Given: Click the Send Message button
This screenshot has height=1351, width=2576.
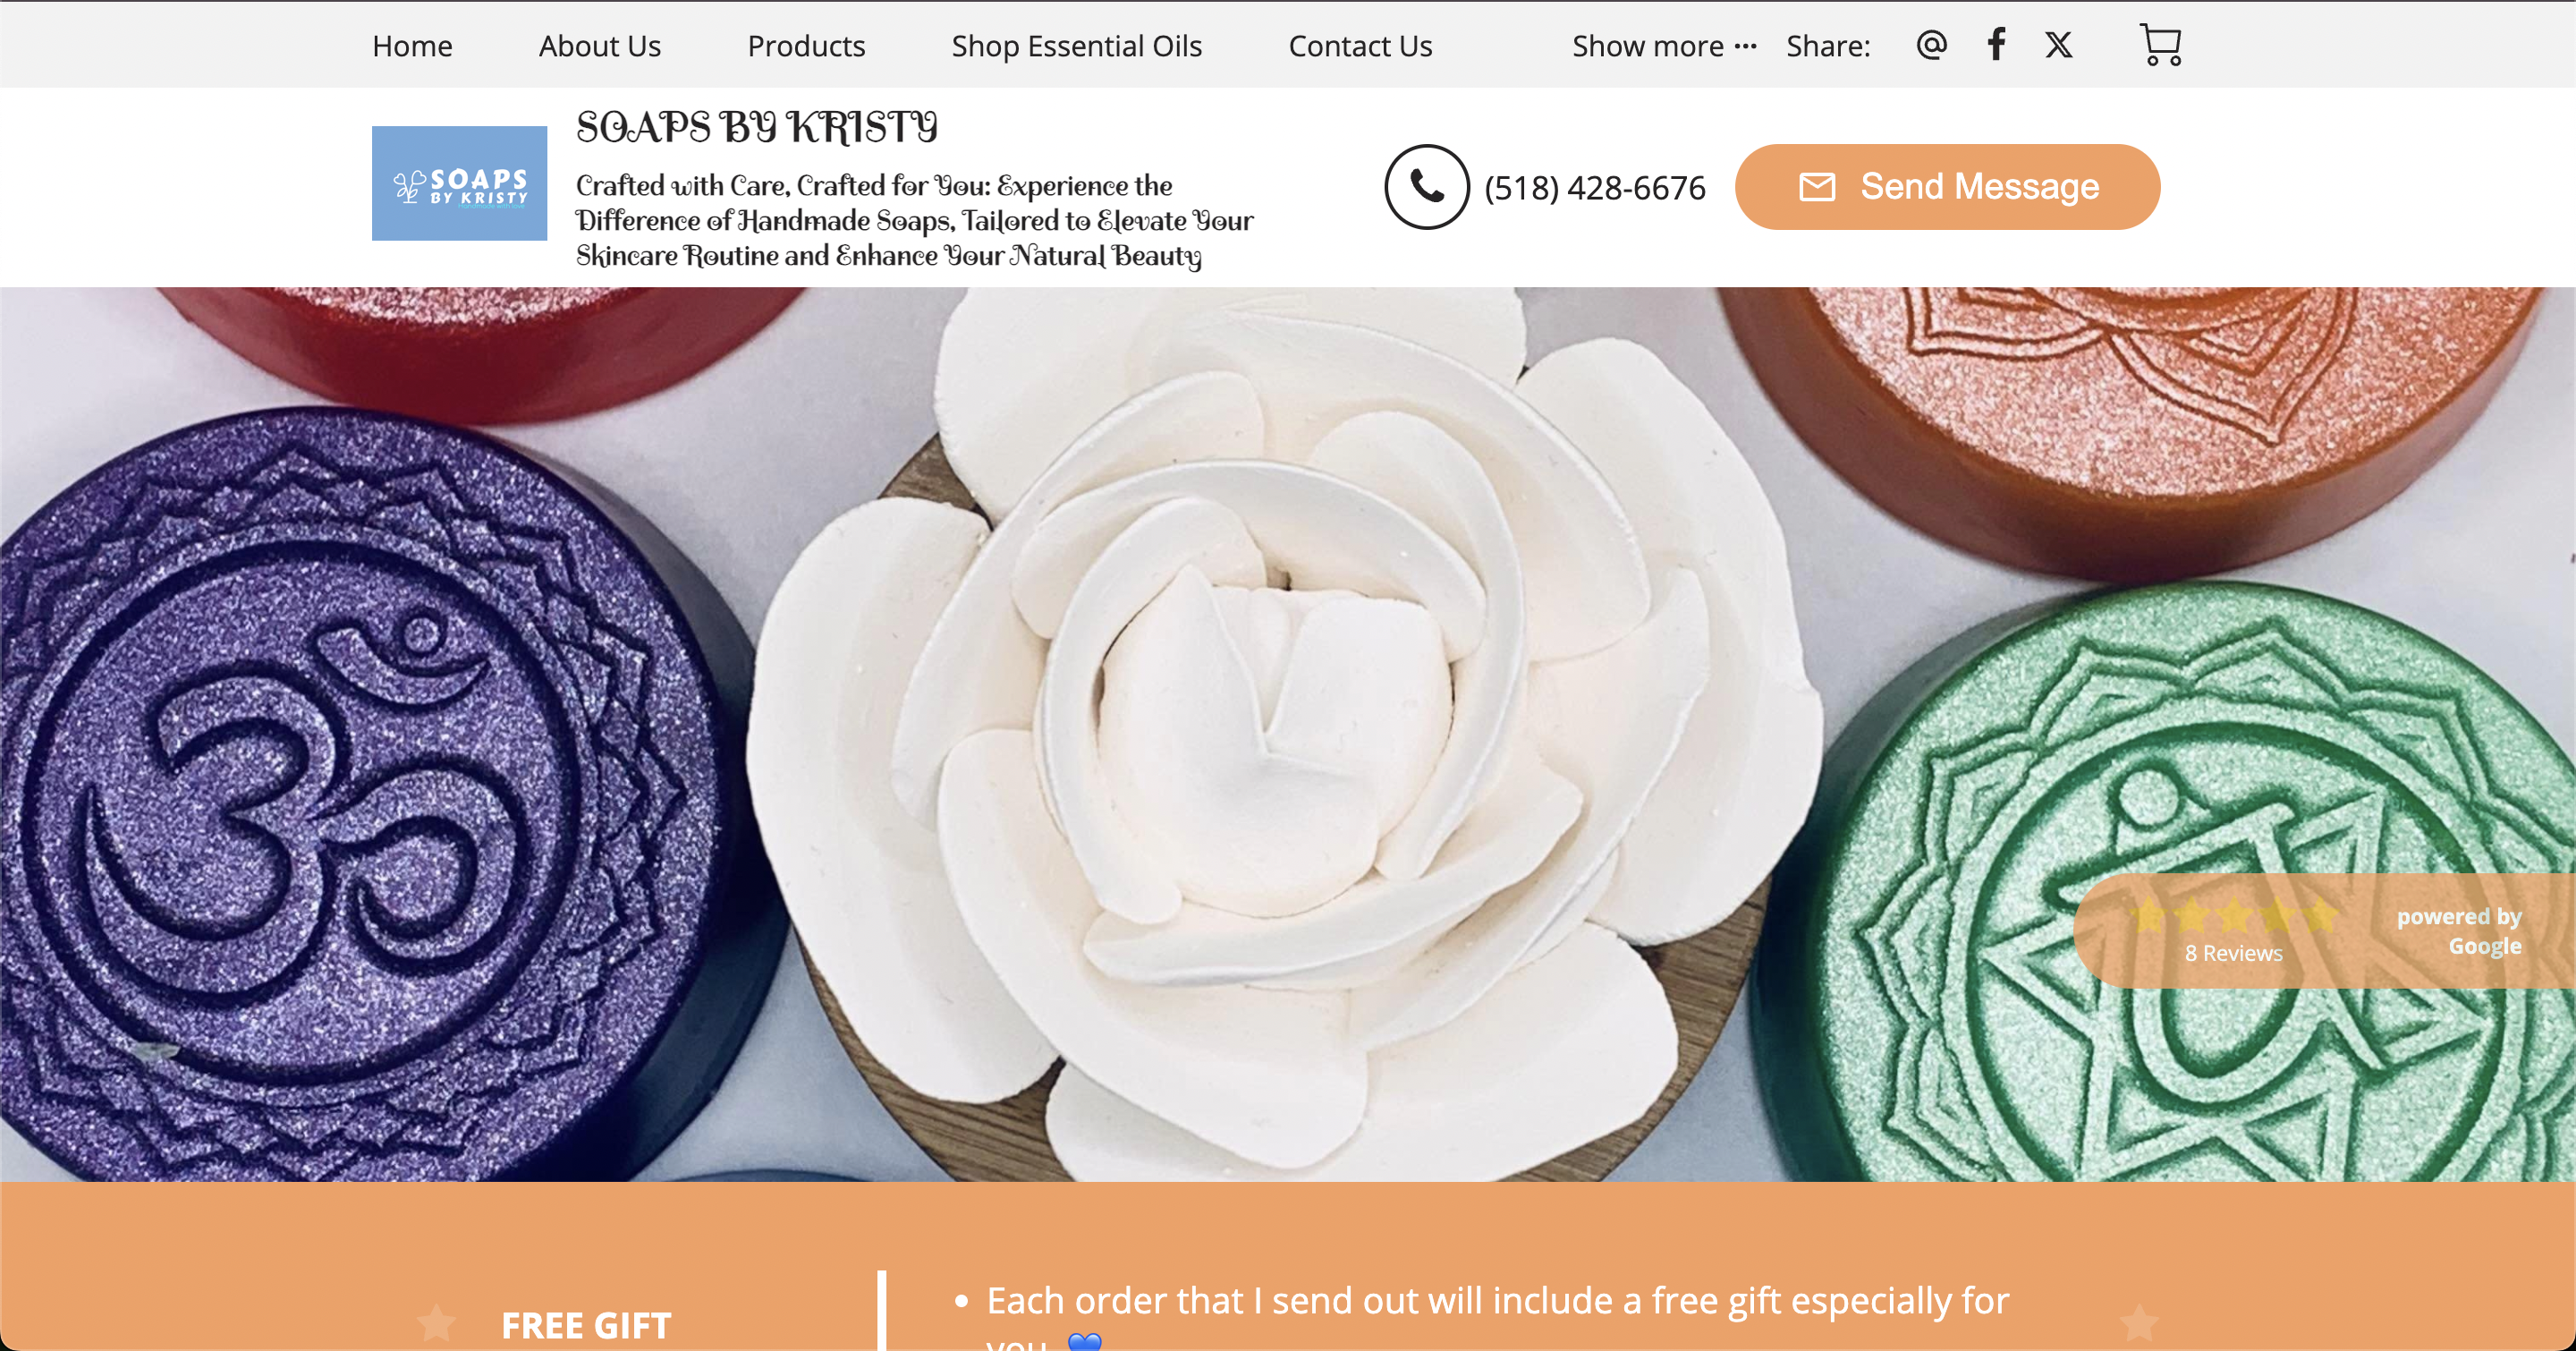Looking at the screenshot, I should pyautogui.click(x=1947, y=187).
